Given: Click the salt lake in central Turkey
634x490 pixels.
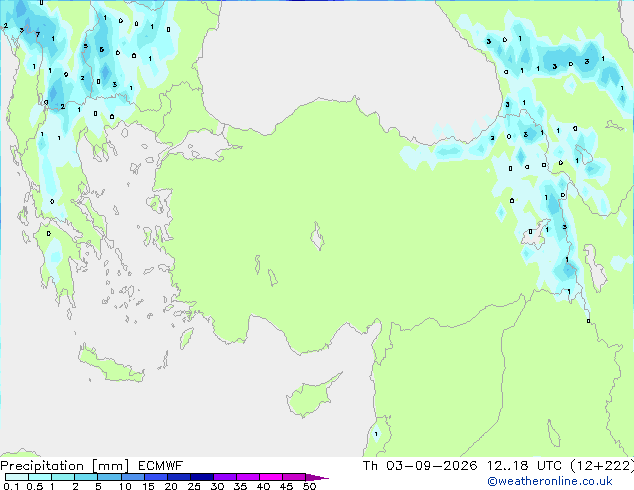Looking at the screenshot, I should point(317,236).
